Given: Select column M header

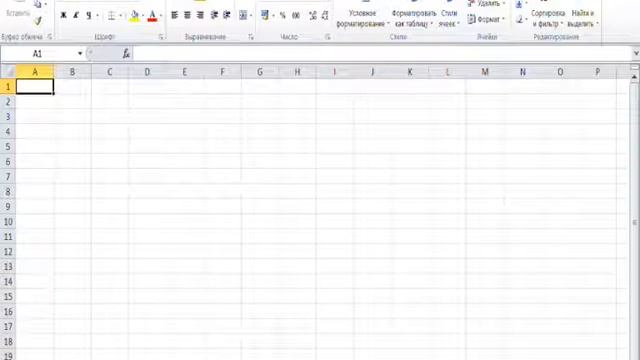Looking at the screenshot, I should (485, 72).
